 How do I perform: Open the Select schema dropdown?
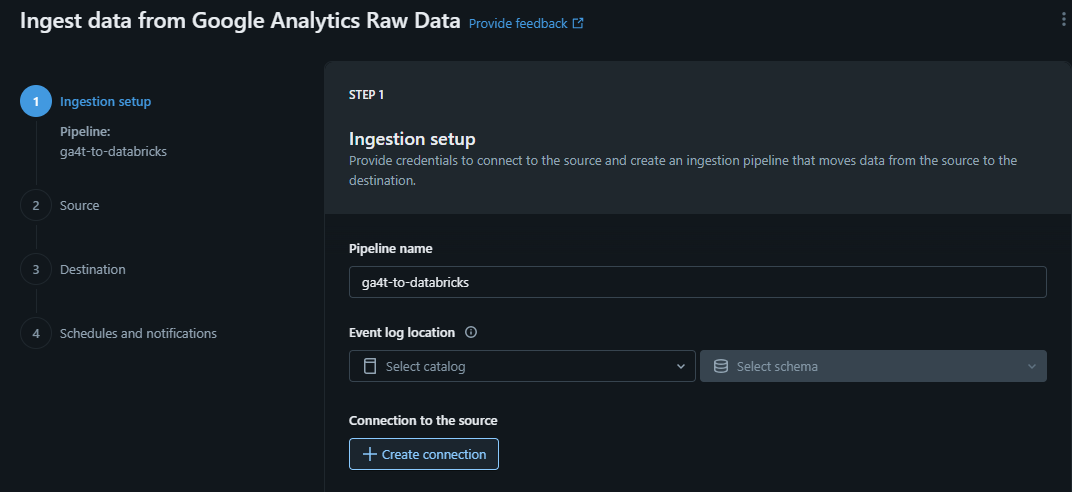[x=873, y=366]
